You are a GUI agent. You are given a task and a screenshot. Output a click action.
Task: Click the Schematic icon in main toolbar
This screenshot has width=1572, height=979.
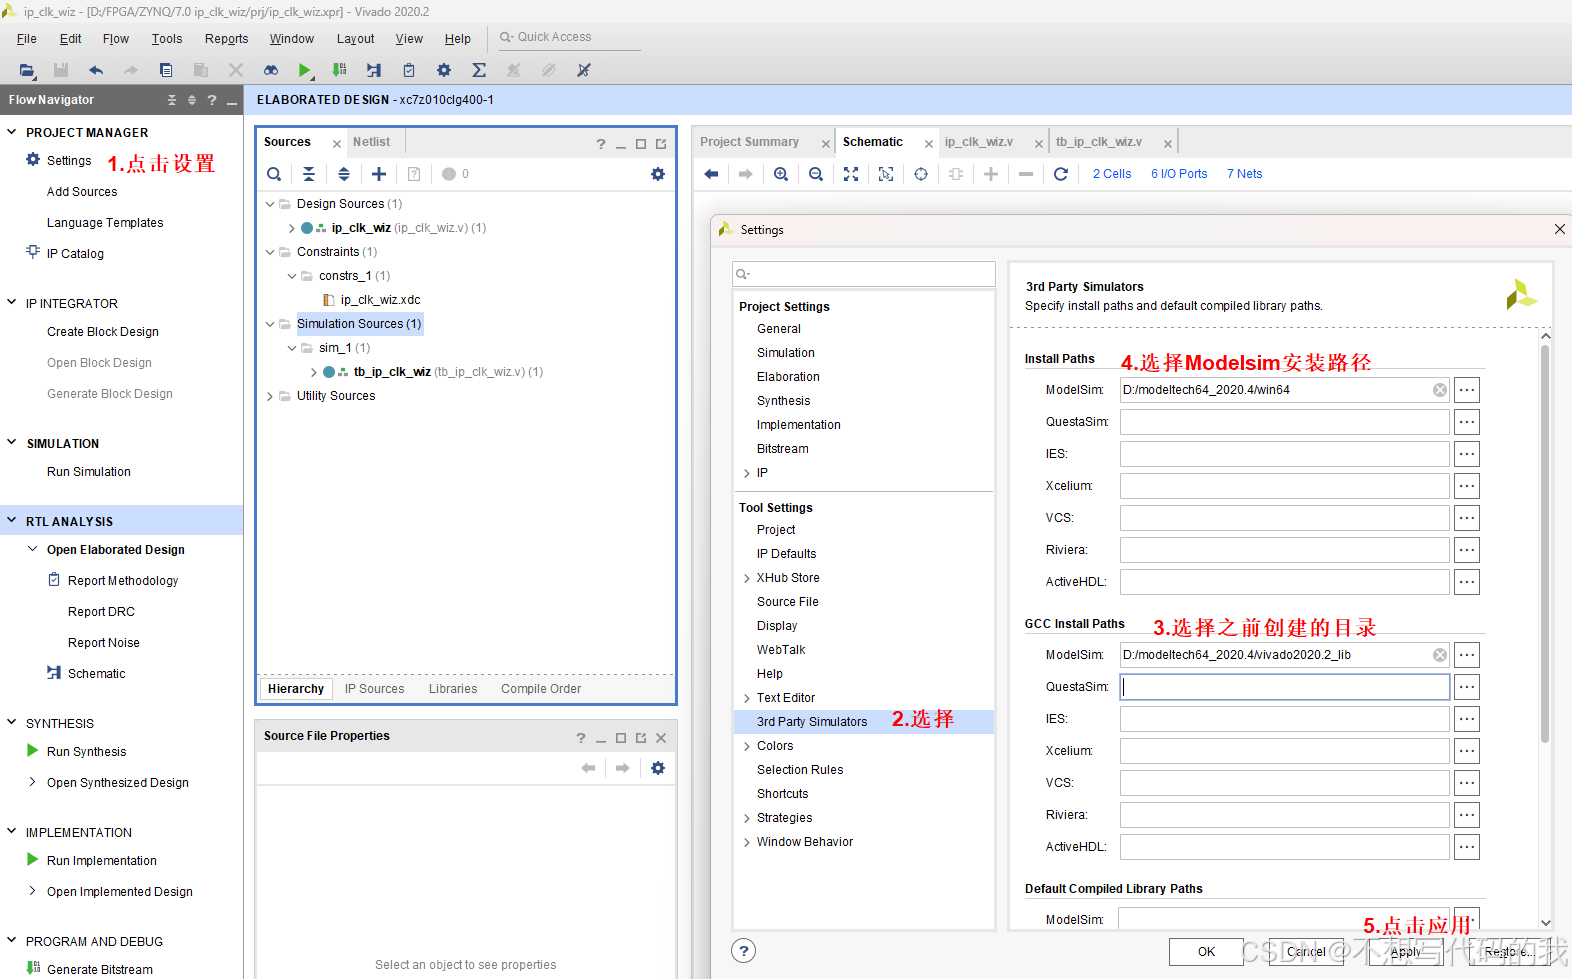coord(374,70)
